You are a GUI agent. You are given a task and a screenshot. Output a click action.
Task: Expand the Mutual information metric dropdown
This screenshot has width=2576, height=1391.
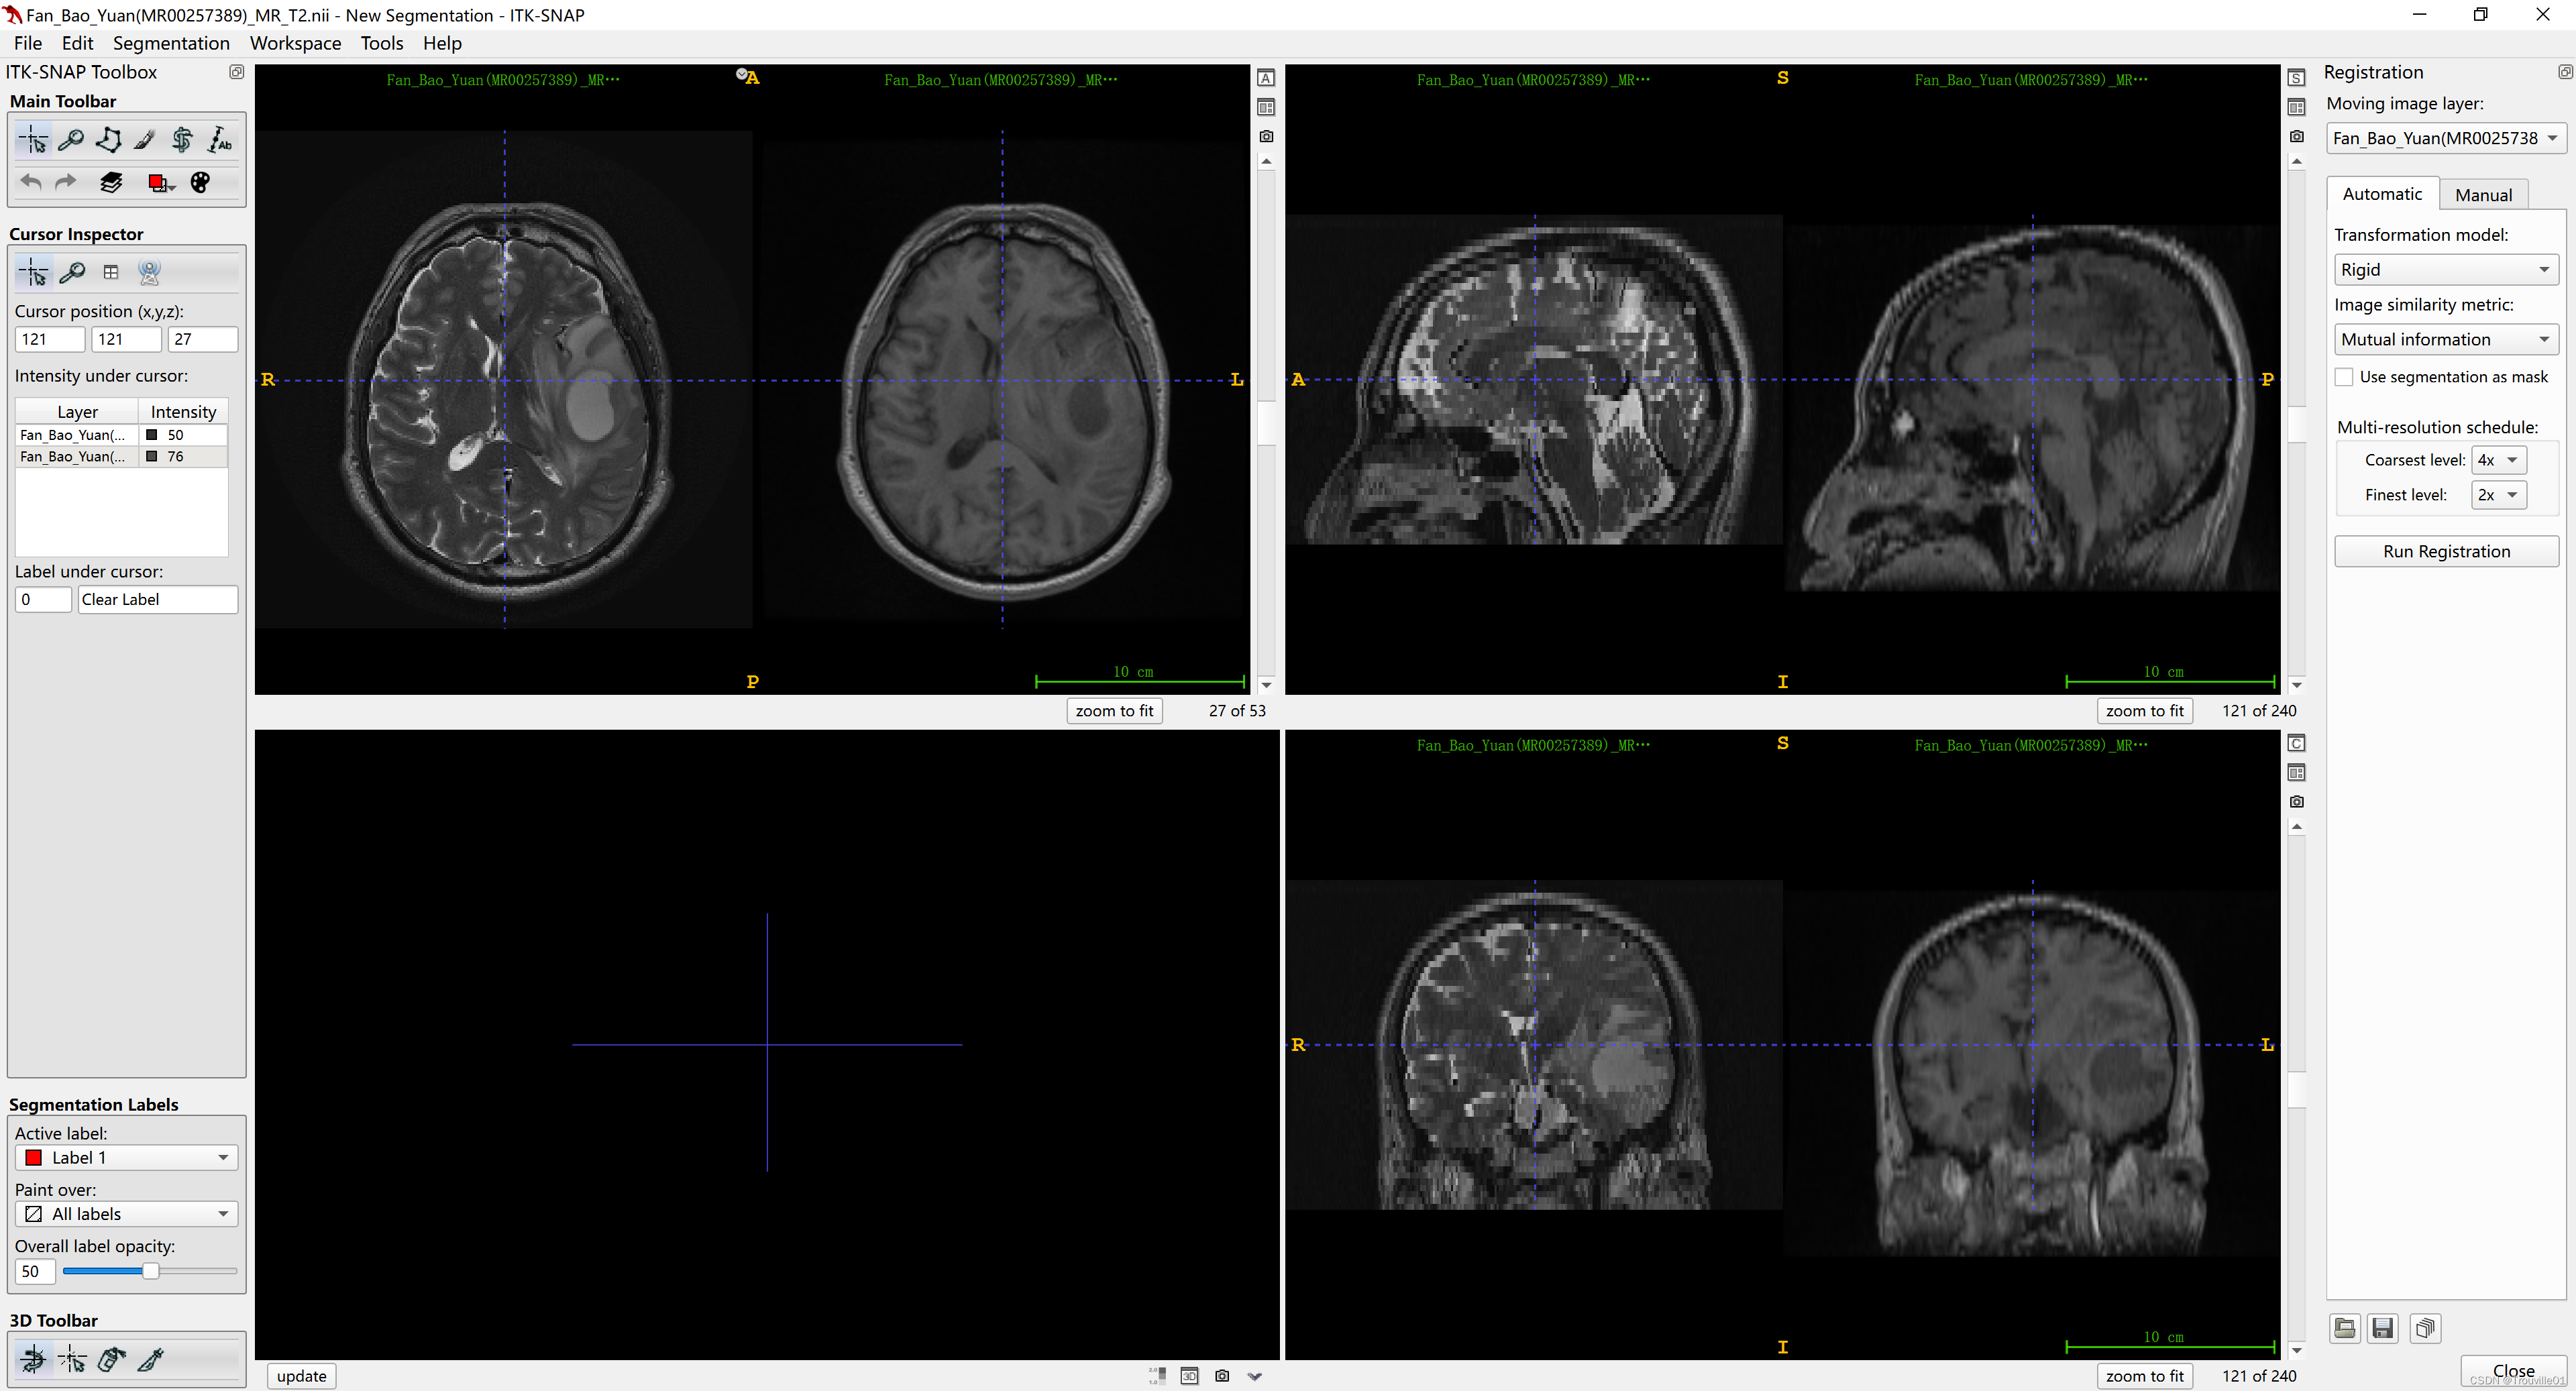point(2445,340)
